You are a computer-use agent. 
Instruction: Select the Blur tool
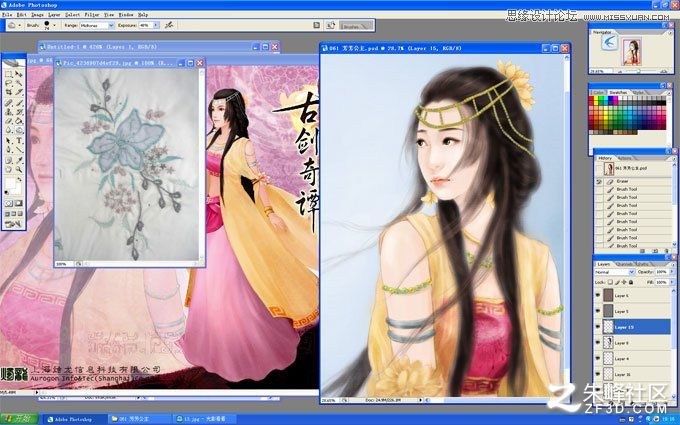click(x=8, y=129)
